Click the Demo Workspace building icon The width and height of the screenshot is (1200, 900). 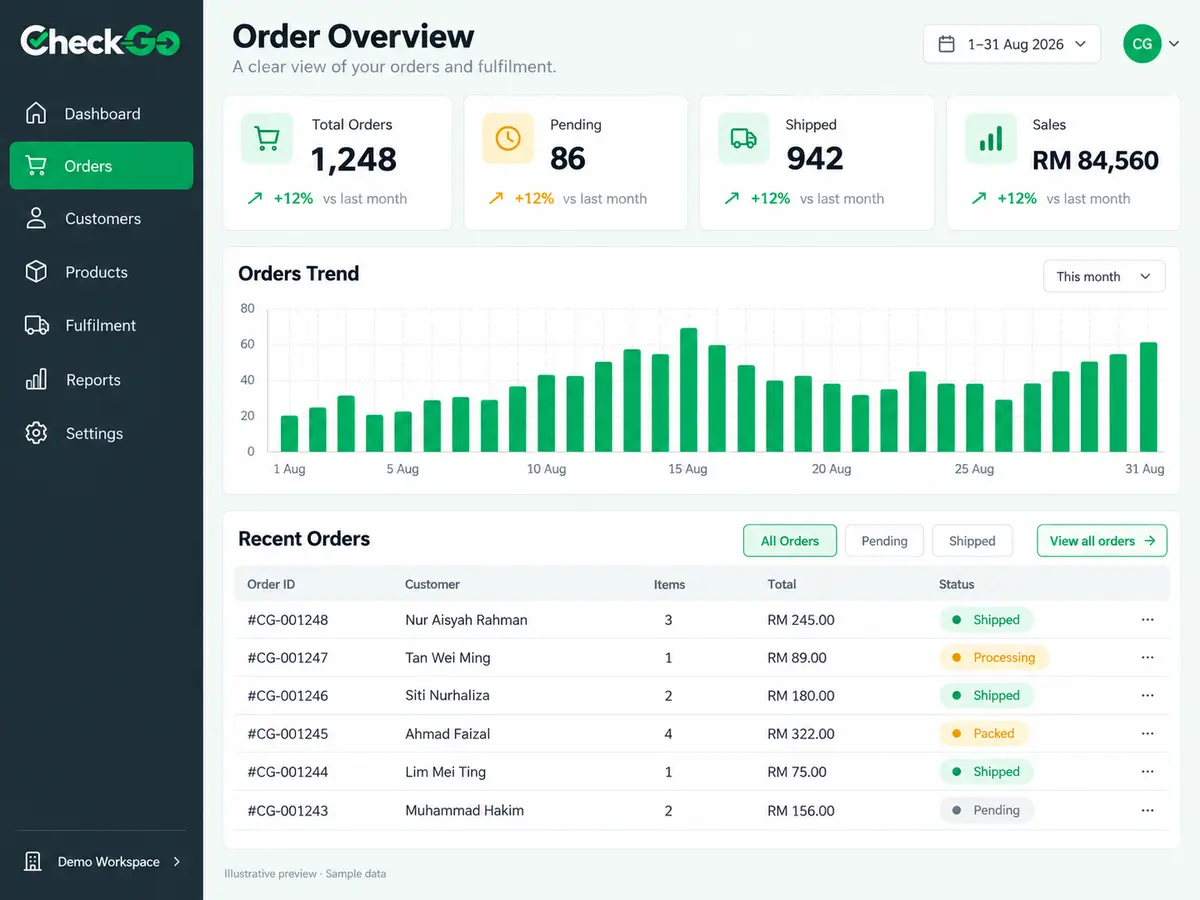point(33,861)
